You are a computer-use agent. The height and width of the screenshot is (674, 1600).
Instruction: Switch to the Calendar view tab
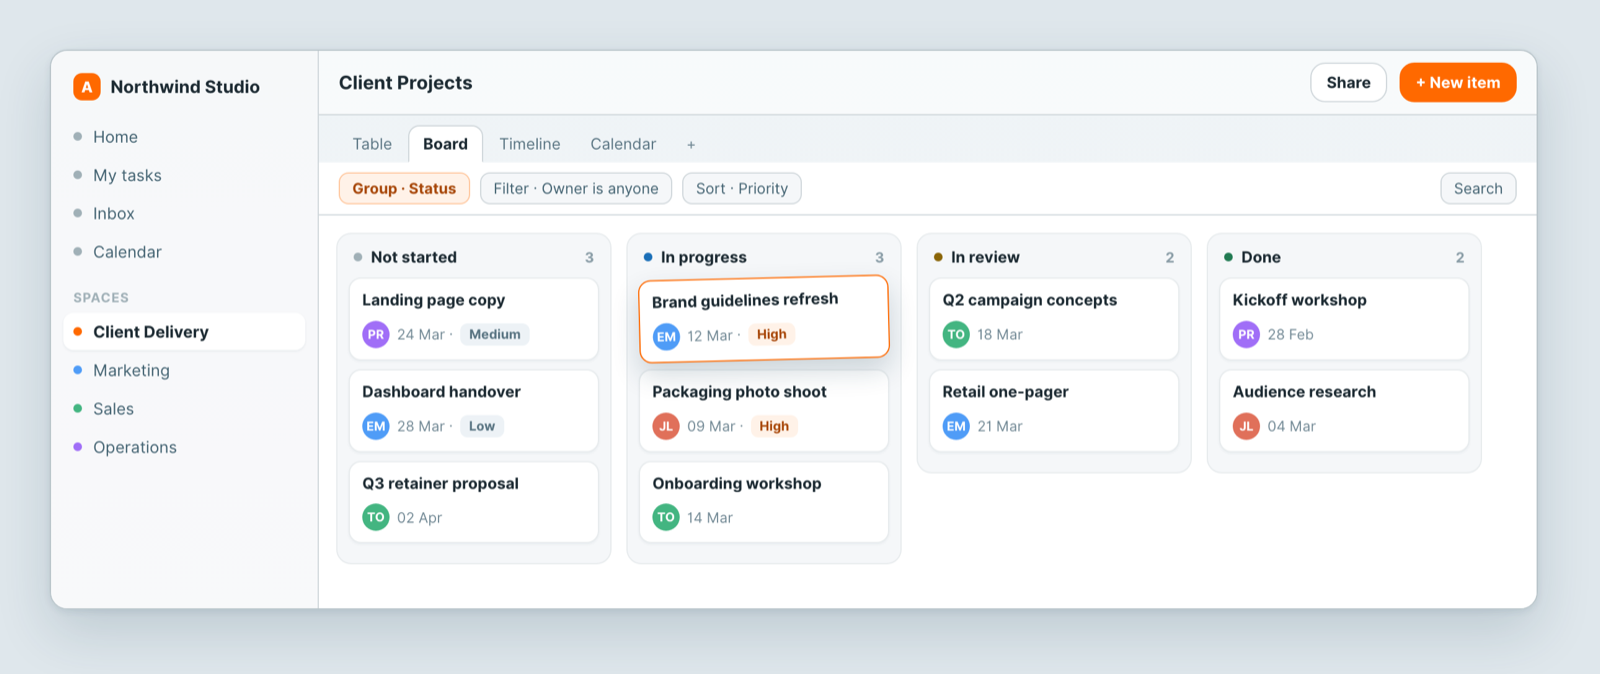(x=623, y=144)
